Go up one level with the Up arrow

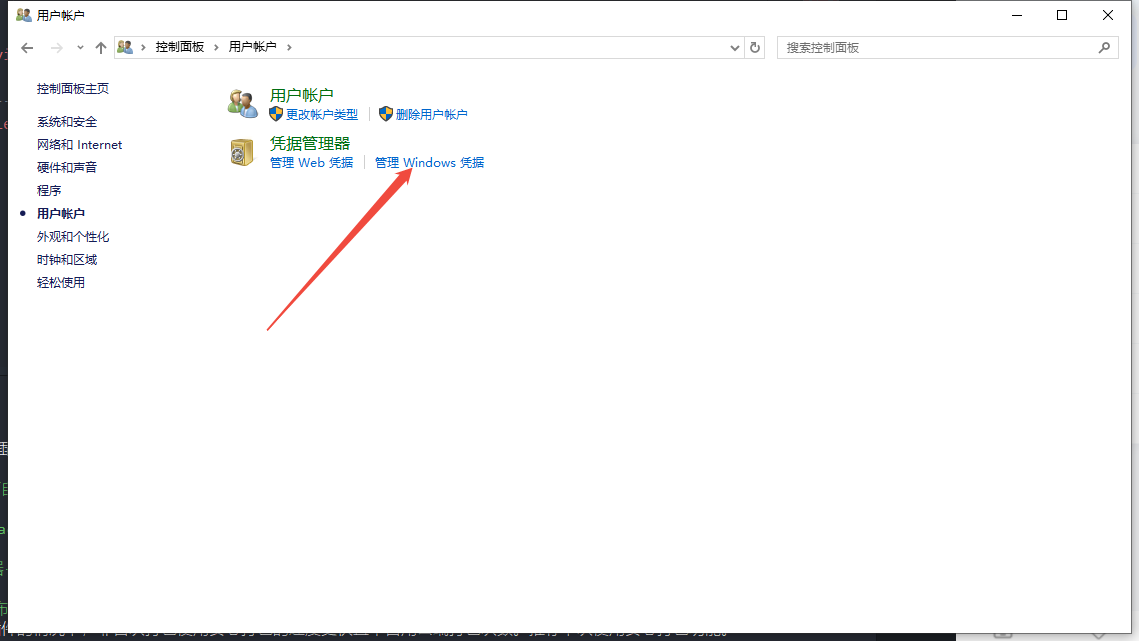click(100, 47)
